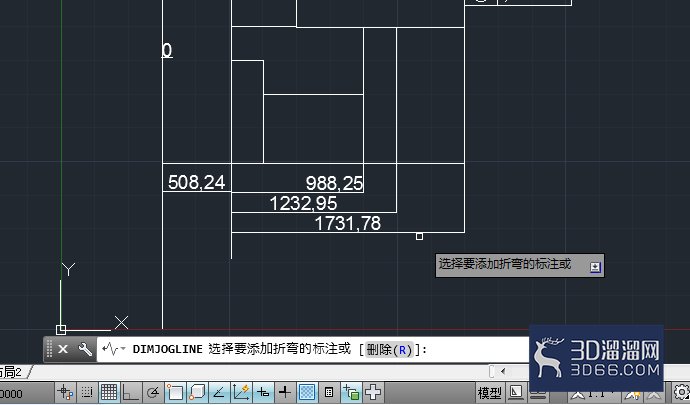Toggle 3D Object Snap in the status bar
This screenshot has width=690, height=405.
click(197, 392)
